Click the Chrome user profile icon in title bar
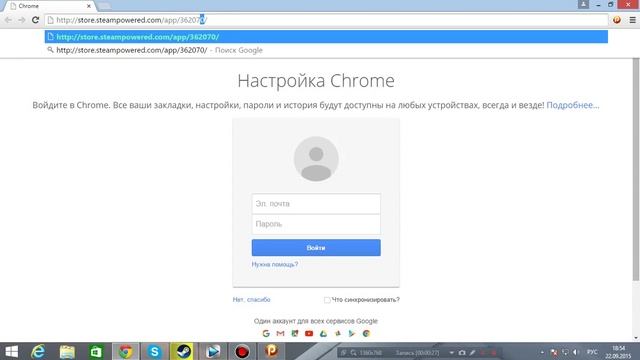Viewport: 640px width, 360px height. click(x=583, y=4)
